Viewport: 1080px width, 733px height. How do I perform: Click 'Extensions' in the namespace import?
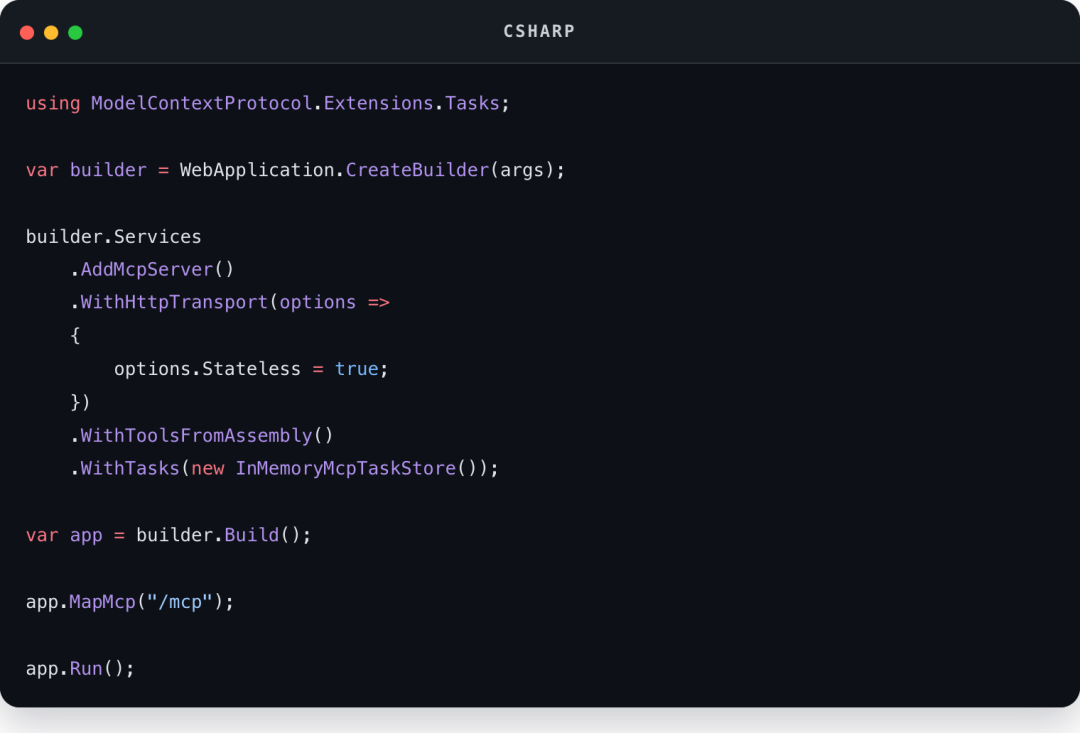(378, 103)
